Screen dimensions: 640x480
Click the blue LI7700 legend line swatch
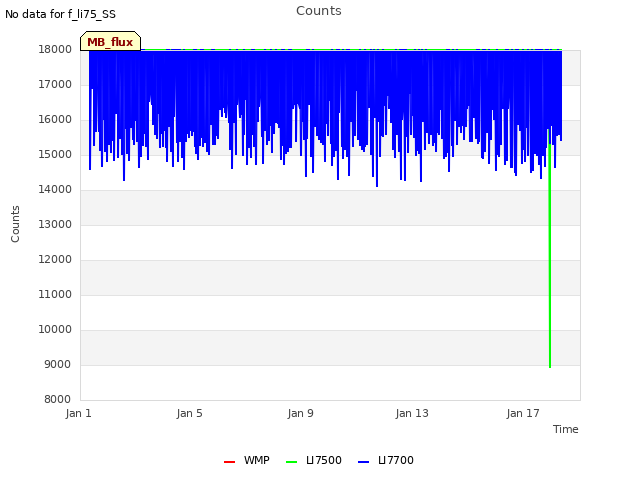coord(363,462)
